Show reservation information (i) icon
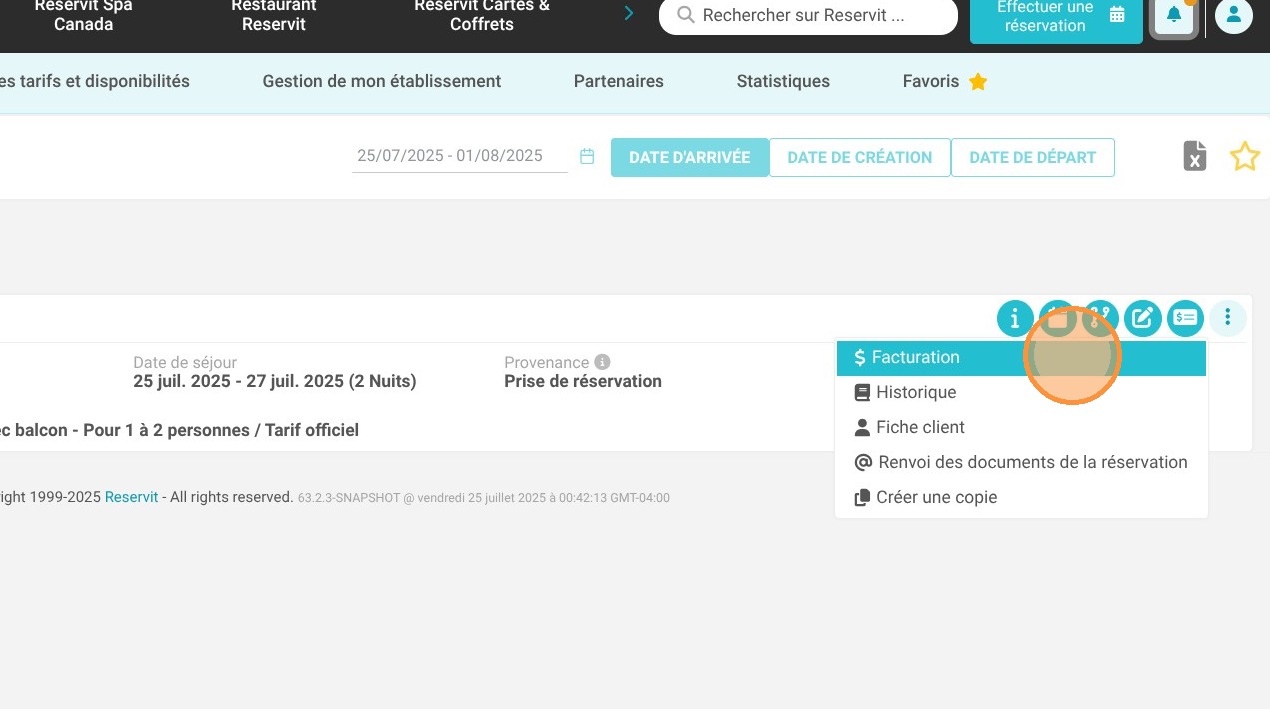Image resolution: width=1270 pixels, height=709 pixels. 1015,319
